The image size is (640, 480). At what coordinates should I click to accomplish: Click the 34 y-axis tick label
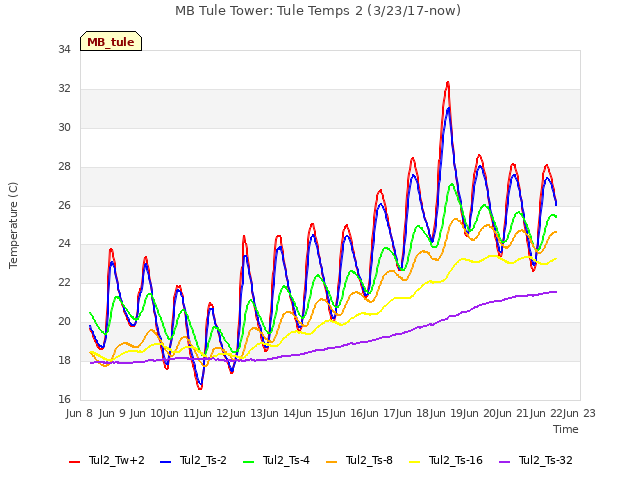pos(64,50)
